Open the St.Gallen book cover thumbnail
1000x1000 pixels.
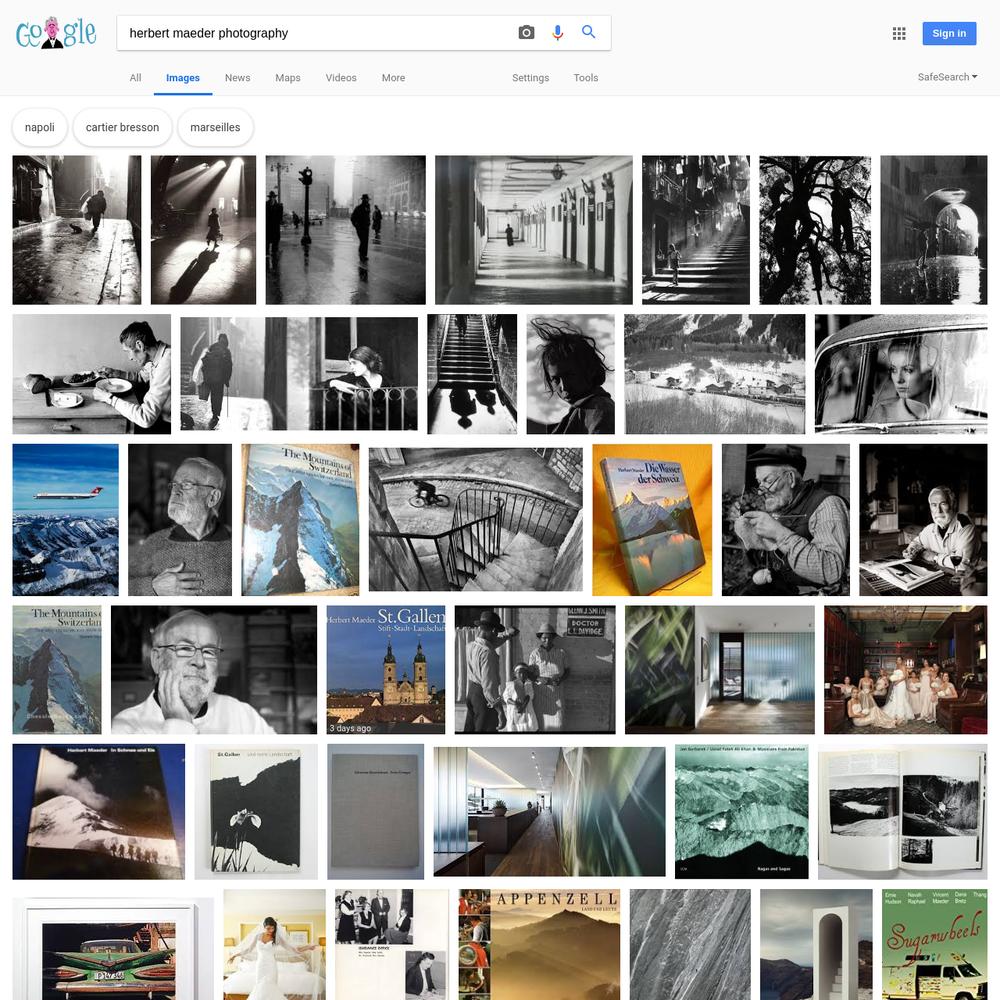click(386, 670)
